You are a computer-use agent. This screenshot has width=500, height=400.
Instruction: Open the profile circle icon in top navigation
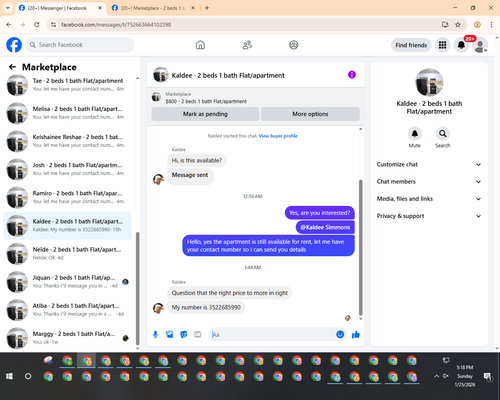(294, 45)
